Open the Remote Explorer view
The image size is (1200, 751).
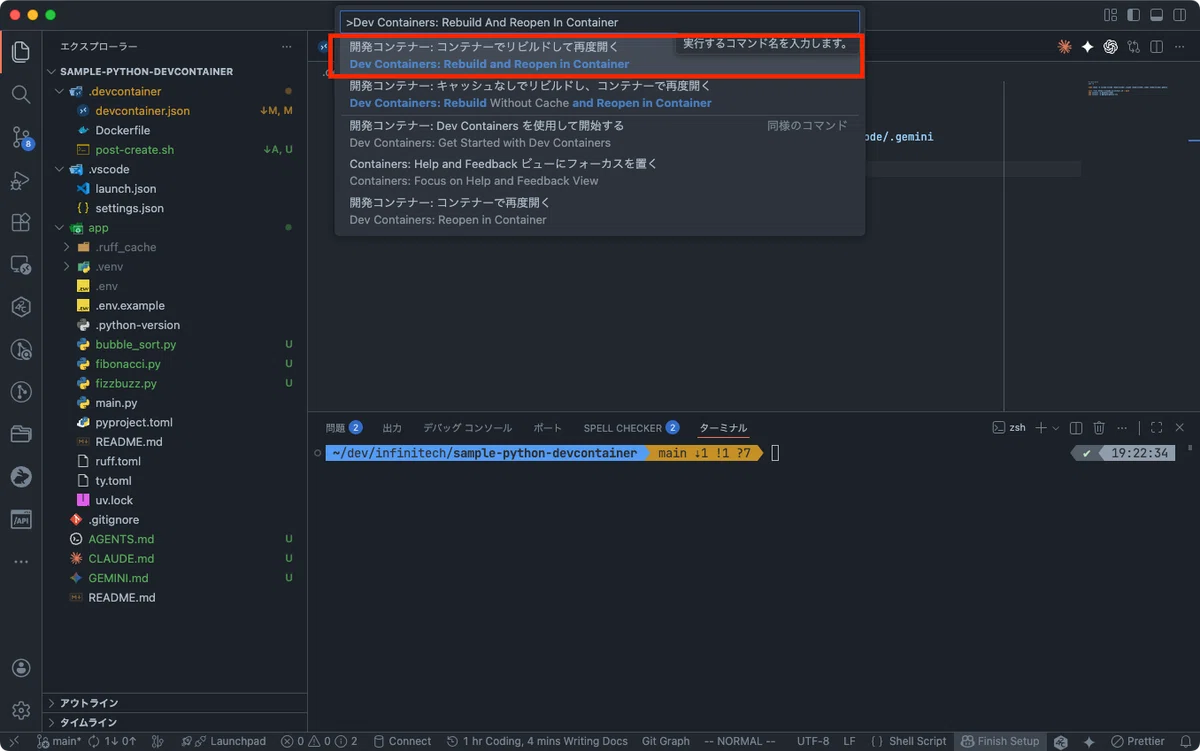coord(21,266)
